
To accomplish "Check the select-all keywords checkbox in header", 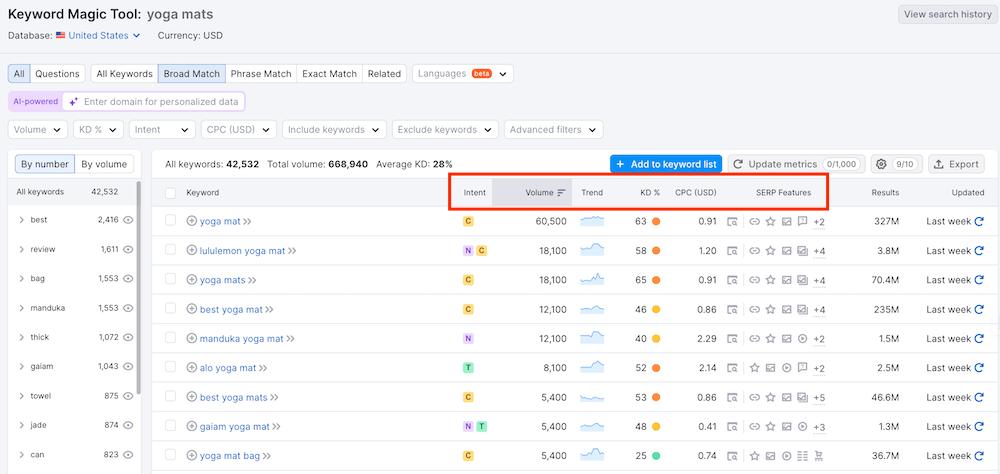I will [170, 193].
